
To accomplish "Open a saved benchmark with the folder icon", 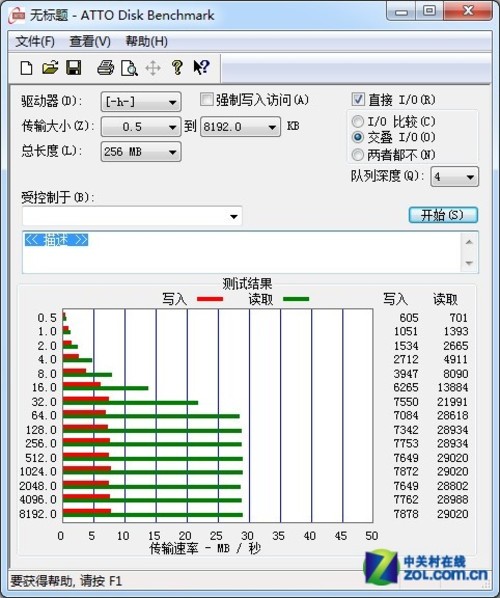I will 50,68.
